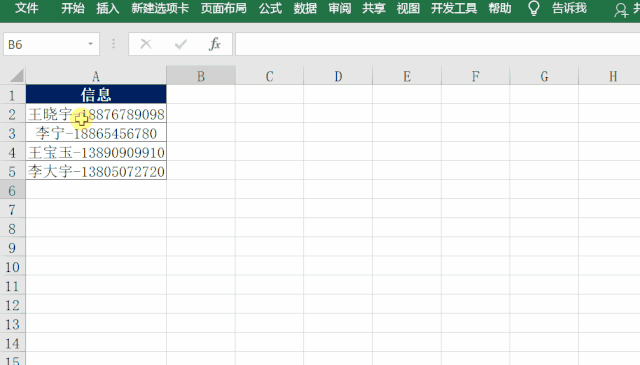Select column C header

[269, 76]
